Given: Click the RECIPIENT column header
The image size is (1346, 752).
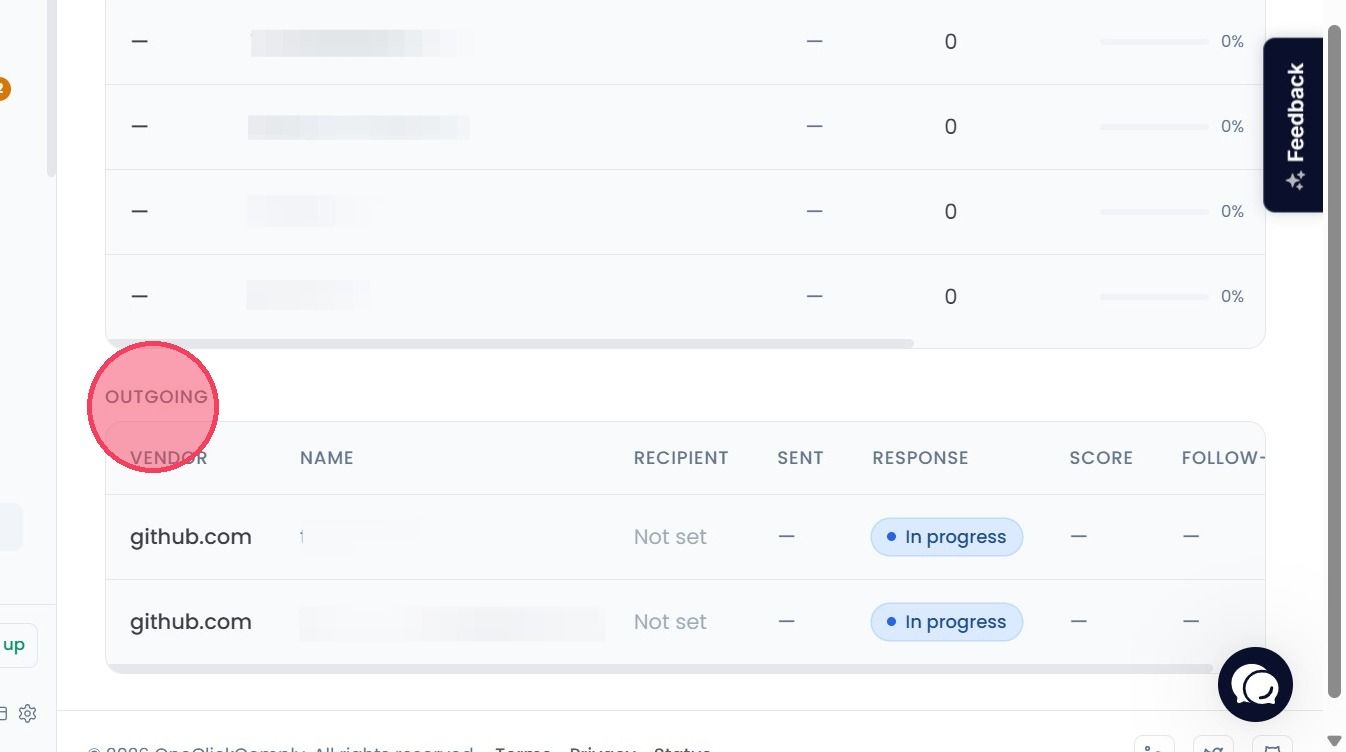Looking at the screenshot, I should 681,458.
